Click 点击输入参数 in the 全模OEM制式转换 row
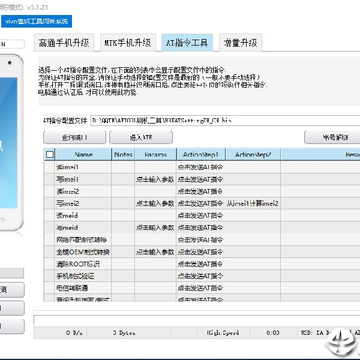This screenshot has height=360, width=360. (155, 252)
